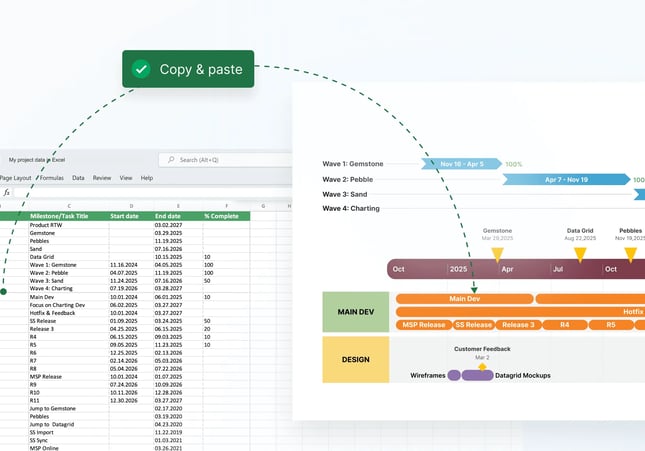This screenshot has height=451, width=645.
Task: Switch to the Data ribbon tab
Action: point(78,178)
